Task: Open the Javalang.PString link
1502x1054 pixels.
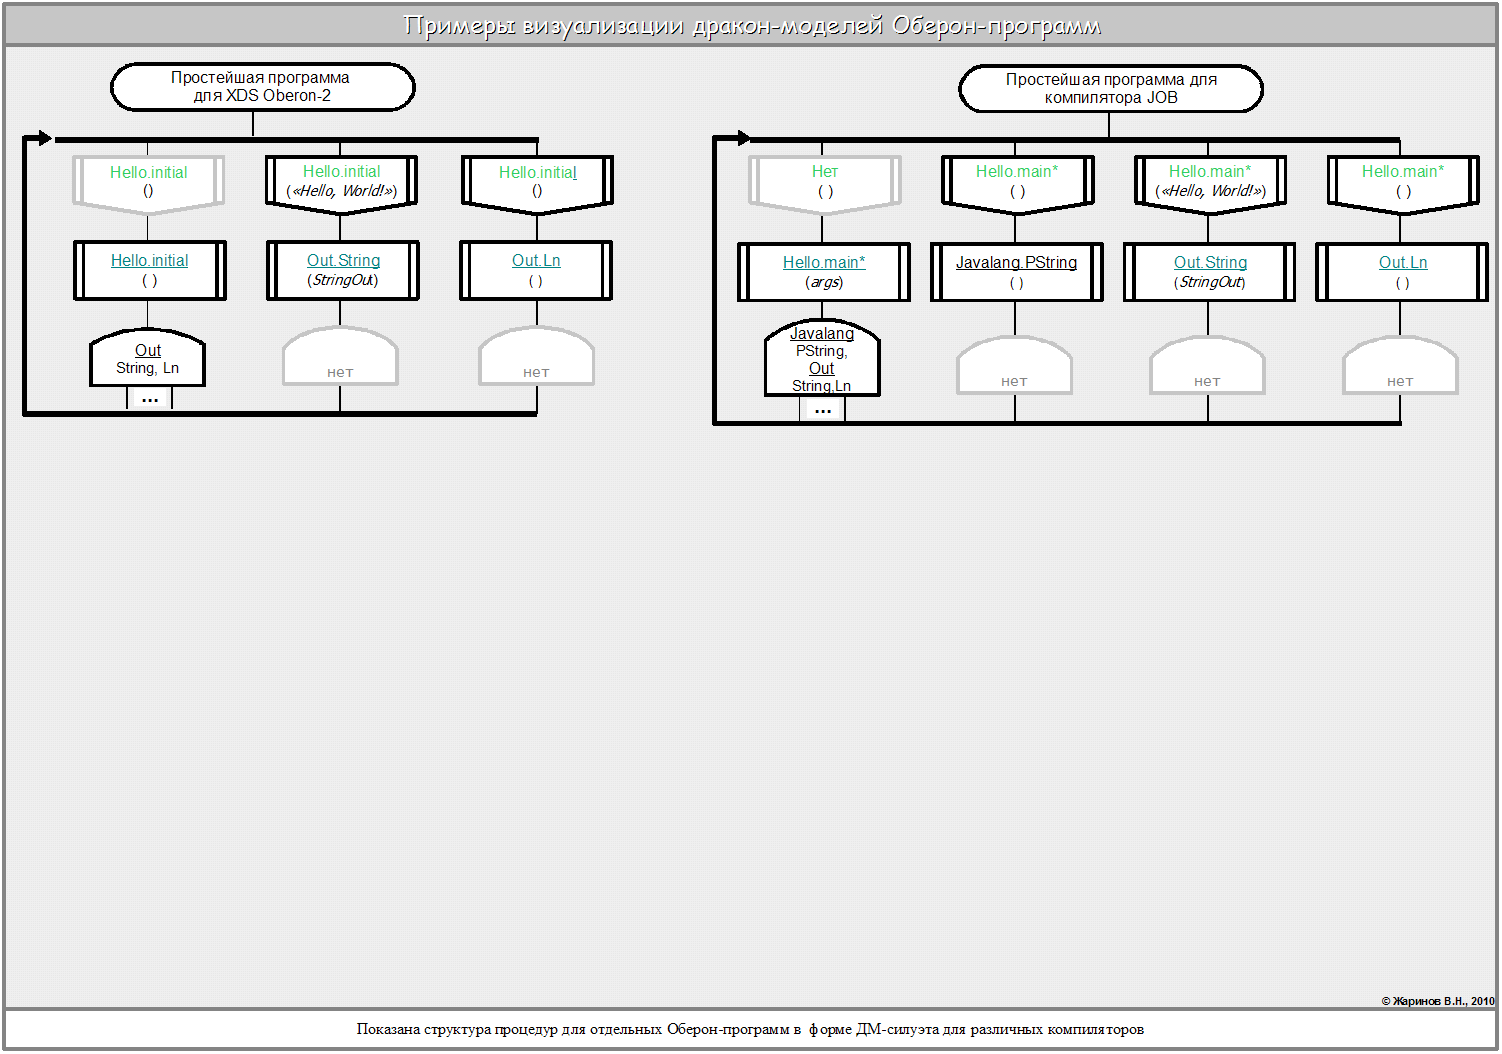Action: tap(1016, 263)
